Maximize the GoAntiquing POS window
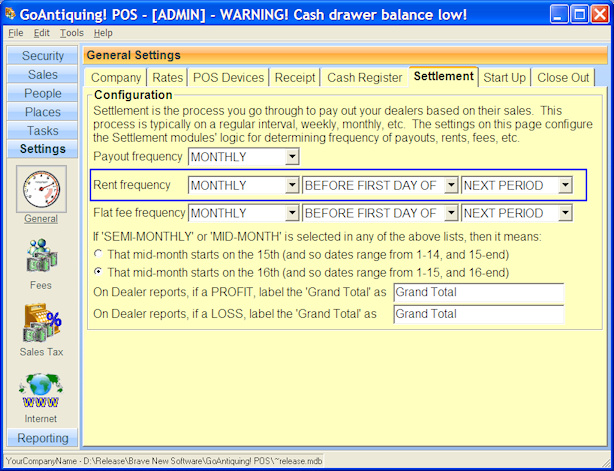 [x=580, y=15]
